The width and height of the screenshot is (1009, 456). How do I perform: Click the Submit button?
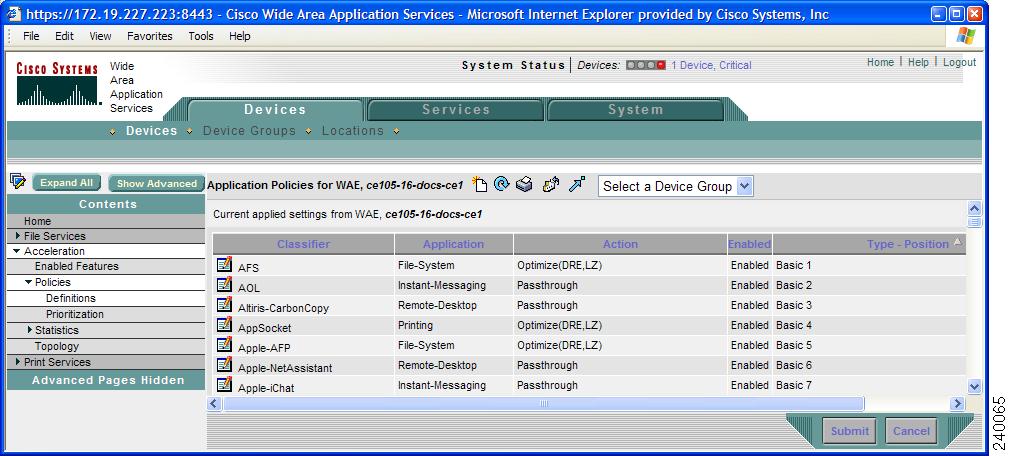[x=849, y=431]
